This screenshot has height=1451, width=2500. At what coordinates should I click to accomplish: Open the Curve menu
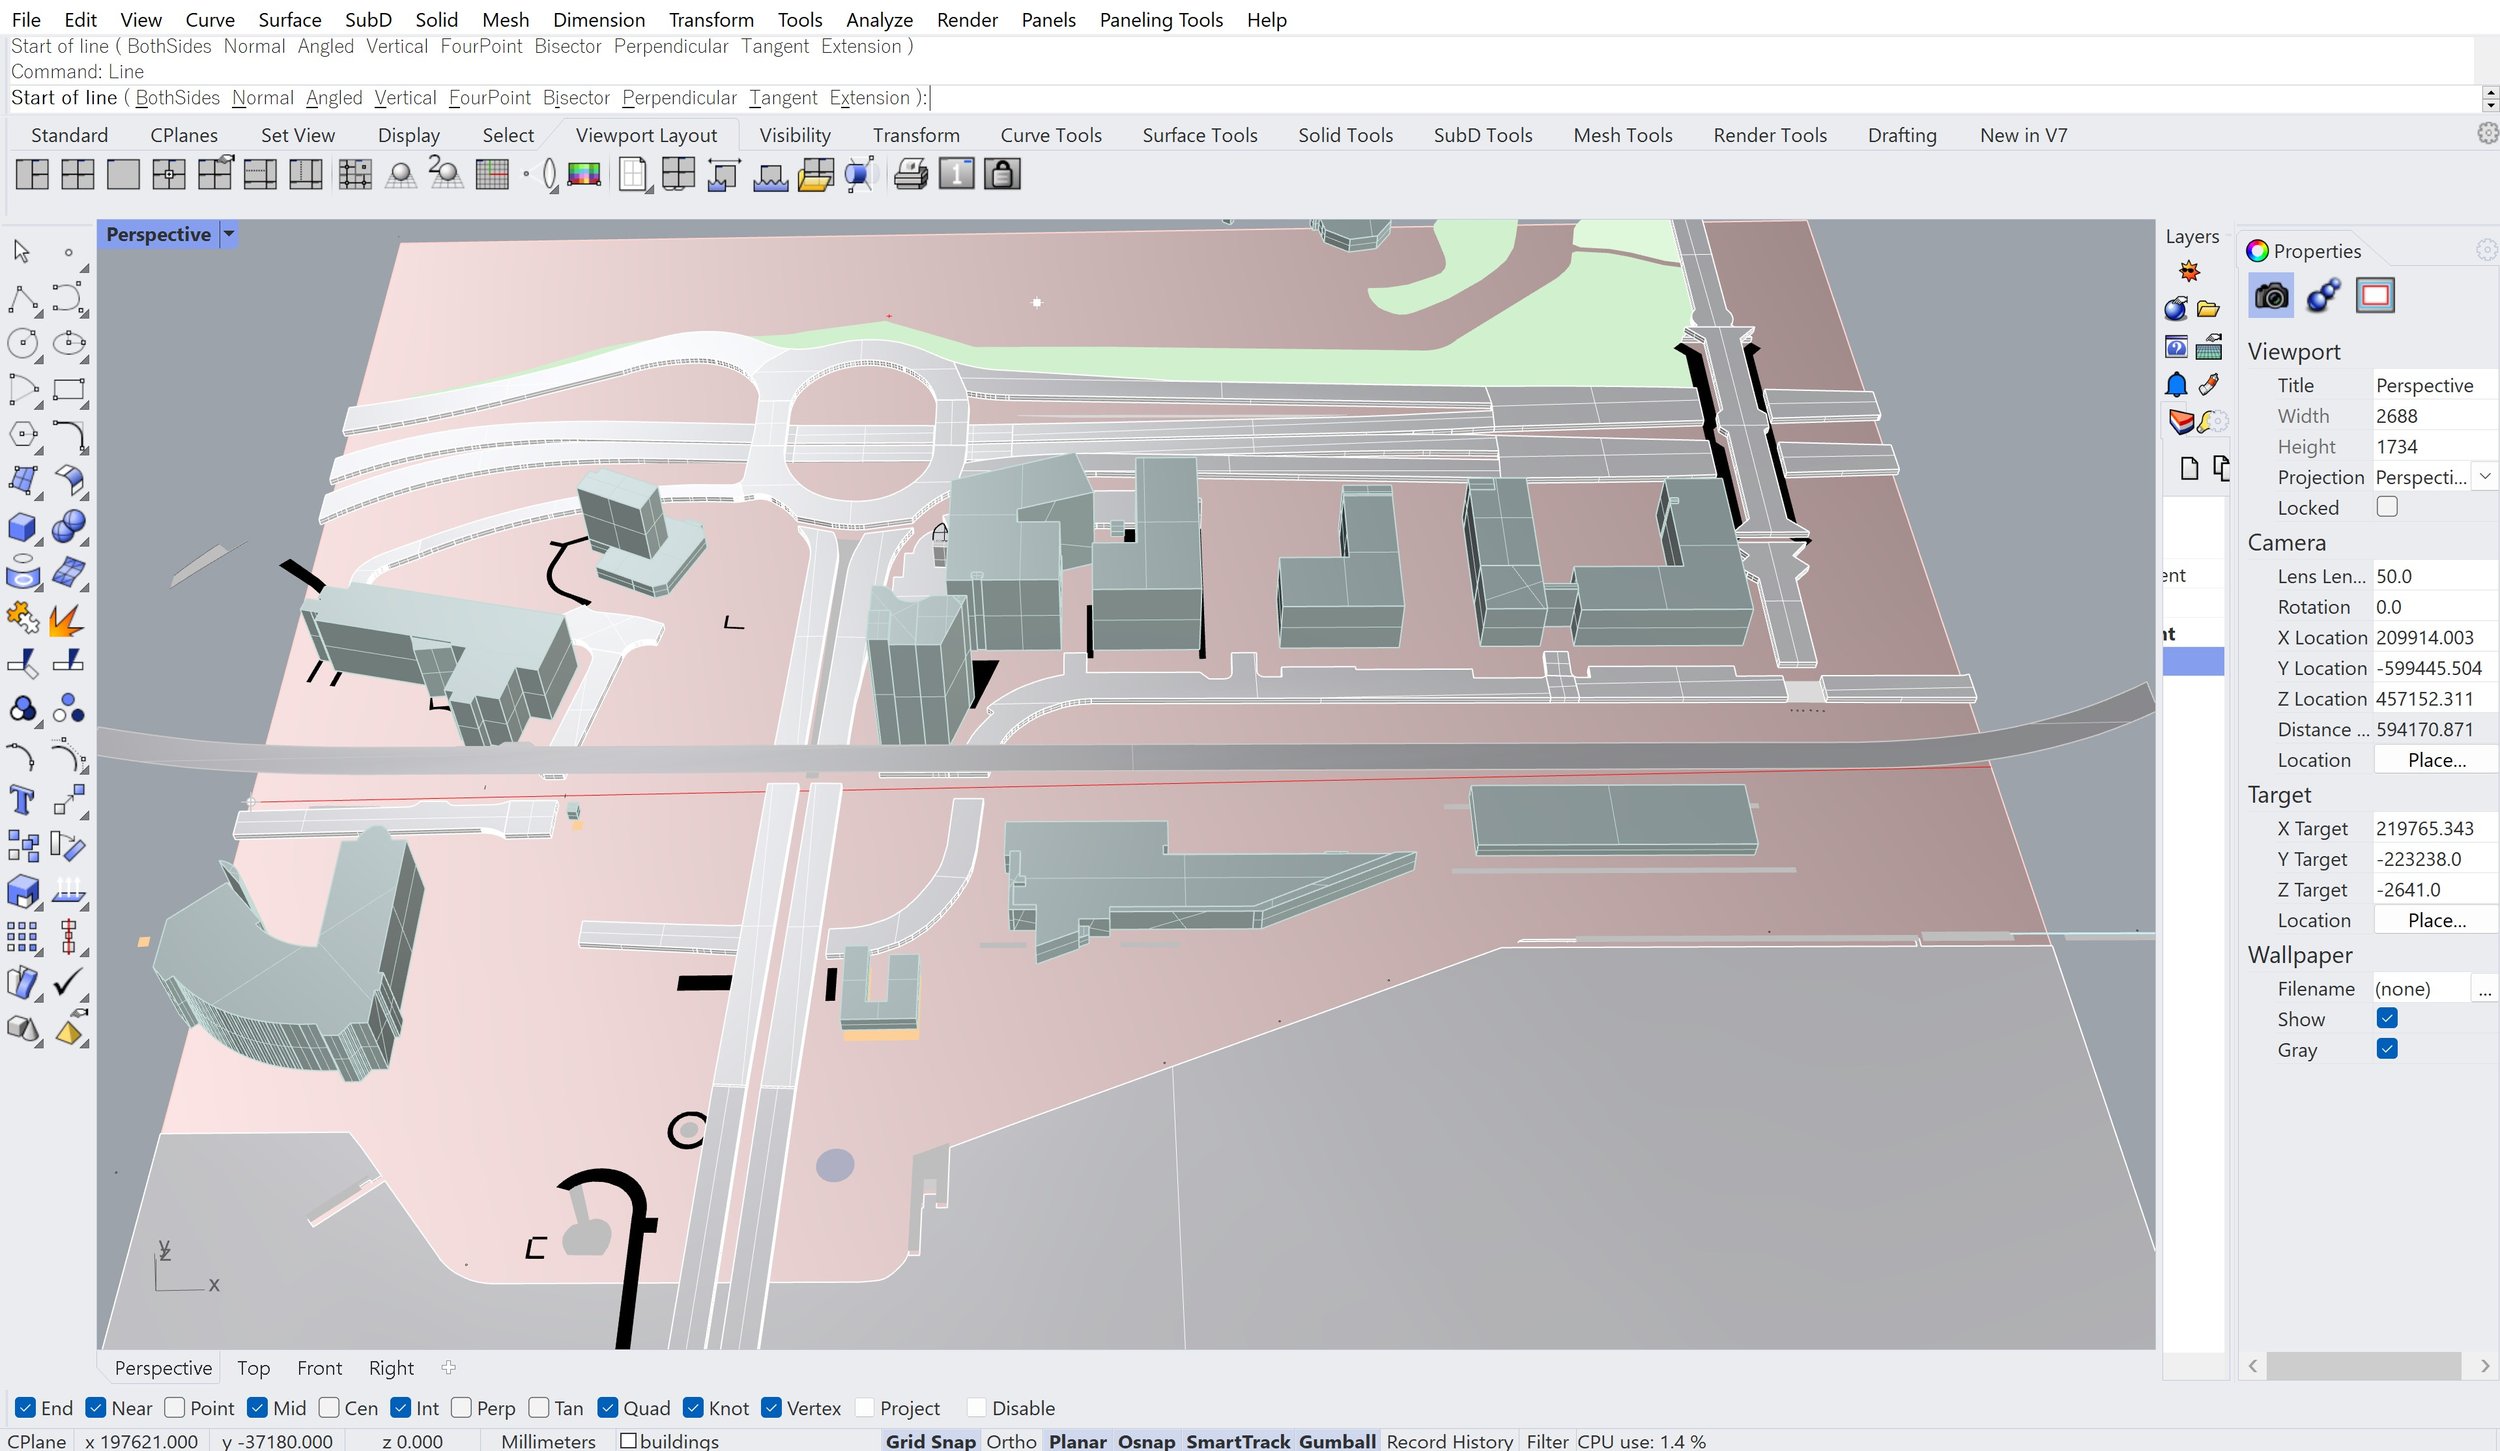[x=210, y=20]
